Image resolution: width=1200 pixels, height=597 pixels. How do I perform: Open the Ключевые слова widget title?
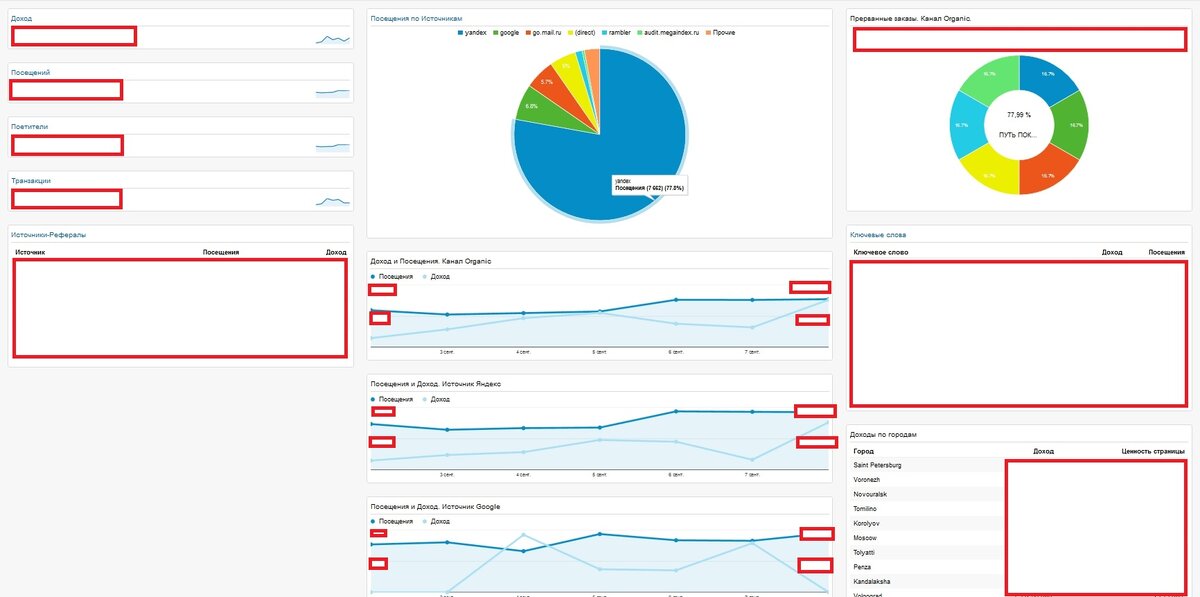tap(878, 235)
